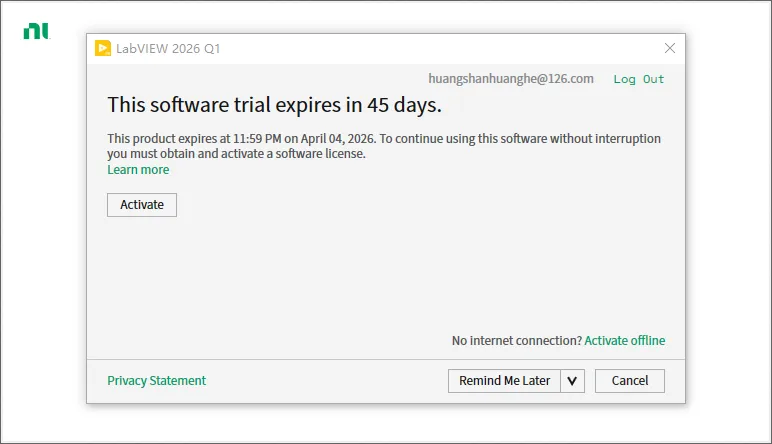
Task: Click the LabVIEW yellow logo icon in title bar
Action: click(103, 48)
